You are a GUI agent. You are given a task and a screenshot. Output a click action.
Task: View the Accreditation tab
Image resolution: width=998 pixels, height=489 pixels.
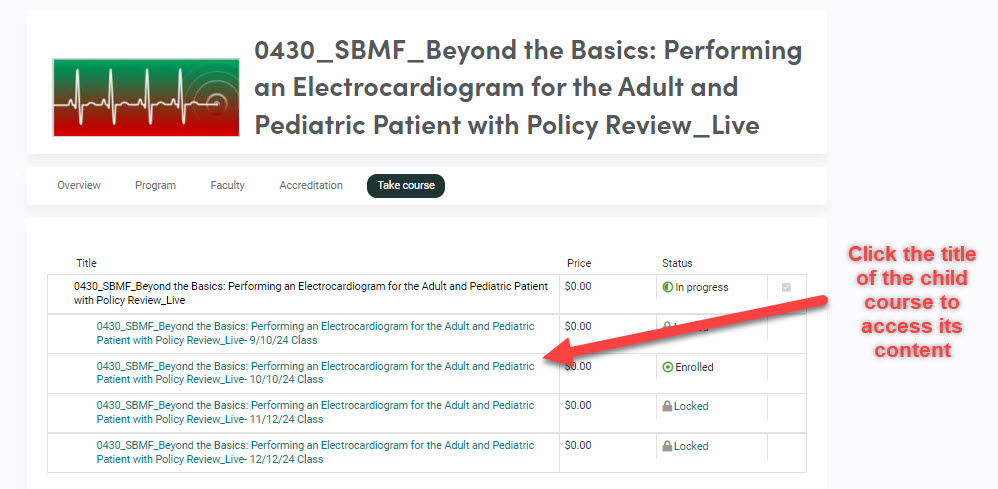coord(311,185)
